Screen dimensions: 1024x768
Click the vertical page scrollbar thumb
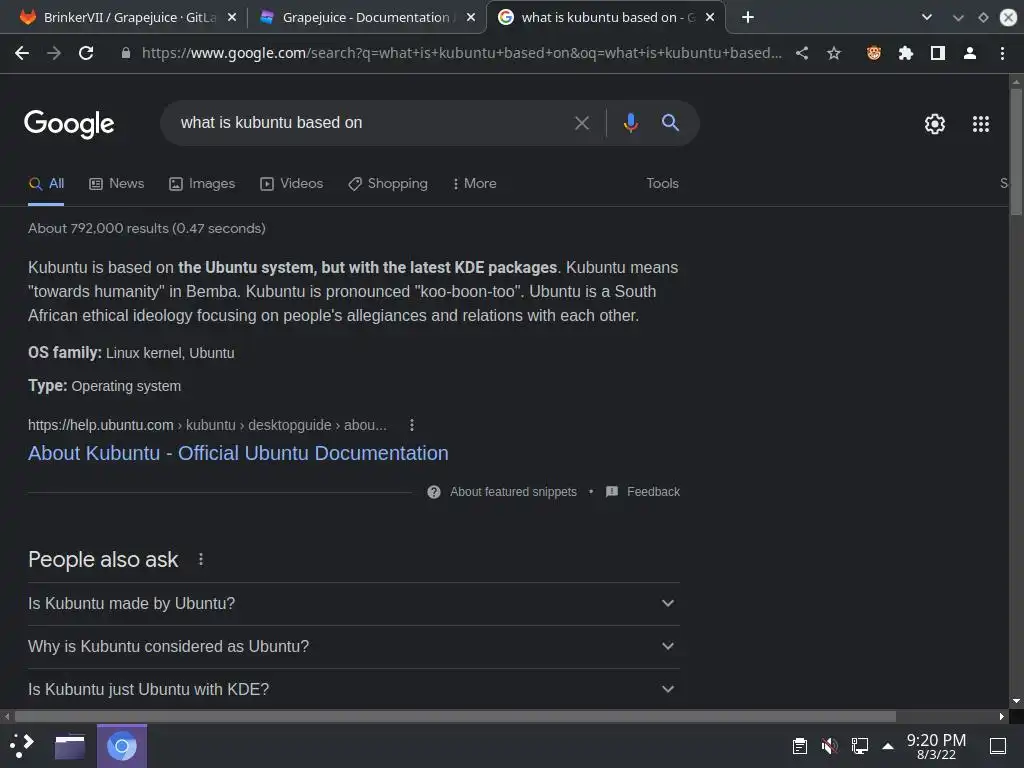(1016, 152)
